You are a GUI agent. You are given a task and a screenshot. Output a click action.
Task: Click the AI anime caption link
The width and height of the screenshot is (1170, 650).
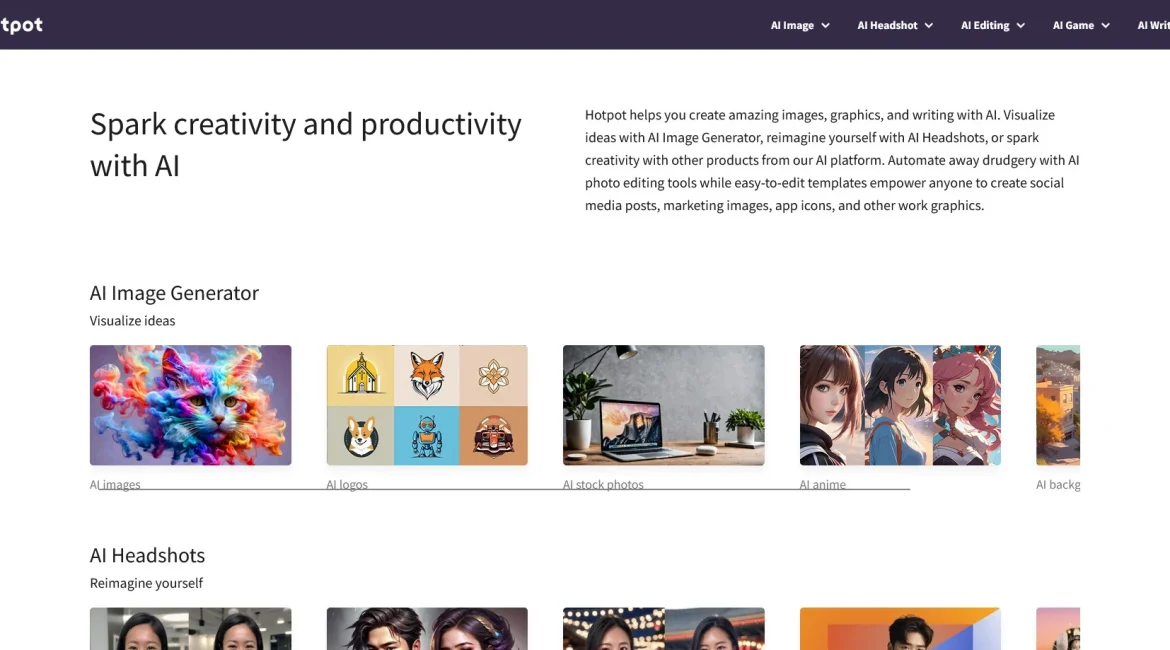click(x=822, y=484)
